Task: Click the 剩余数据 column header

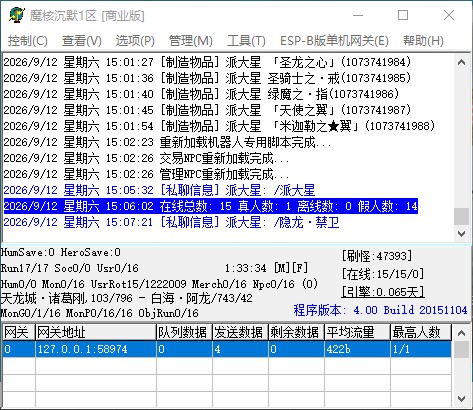Action: 296,332
